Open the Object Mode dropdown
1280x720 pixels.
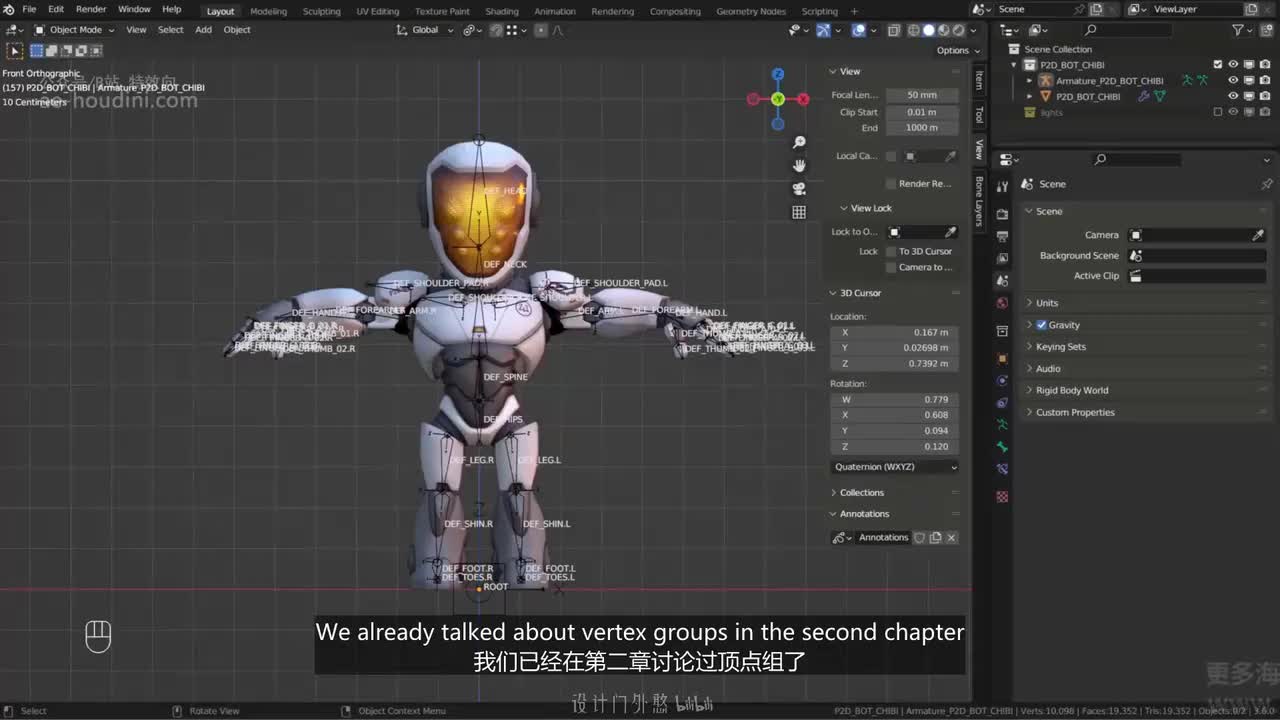[x=75, y=30]
